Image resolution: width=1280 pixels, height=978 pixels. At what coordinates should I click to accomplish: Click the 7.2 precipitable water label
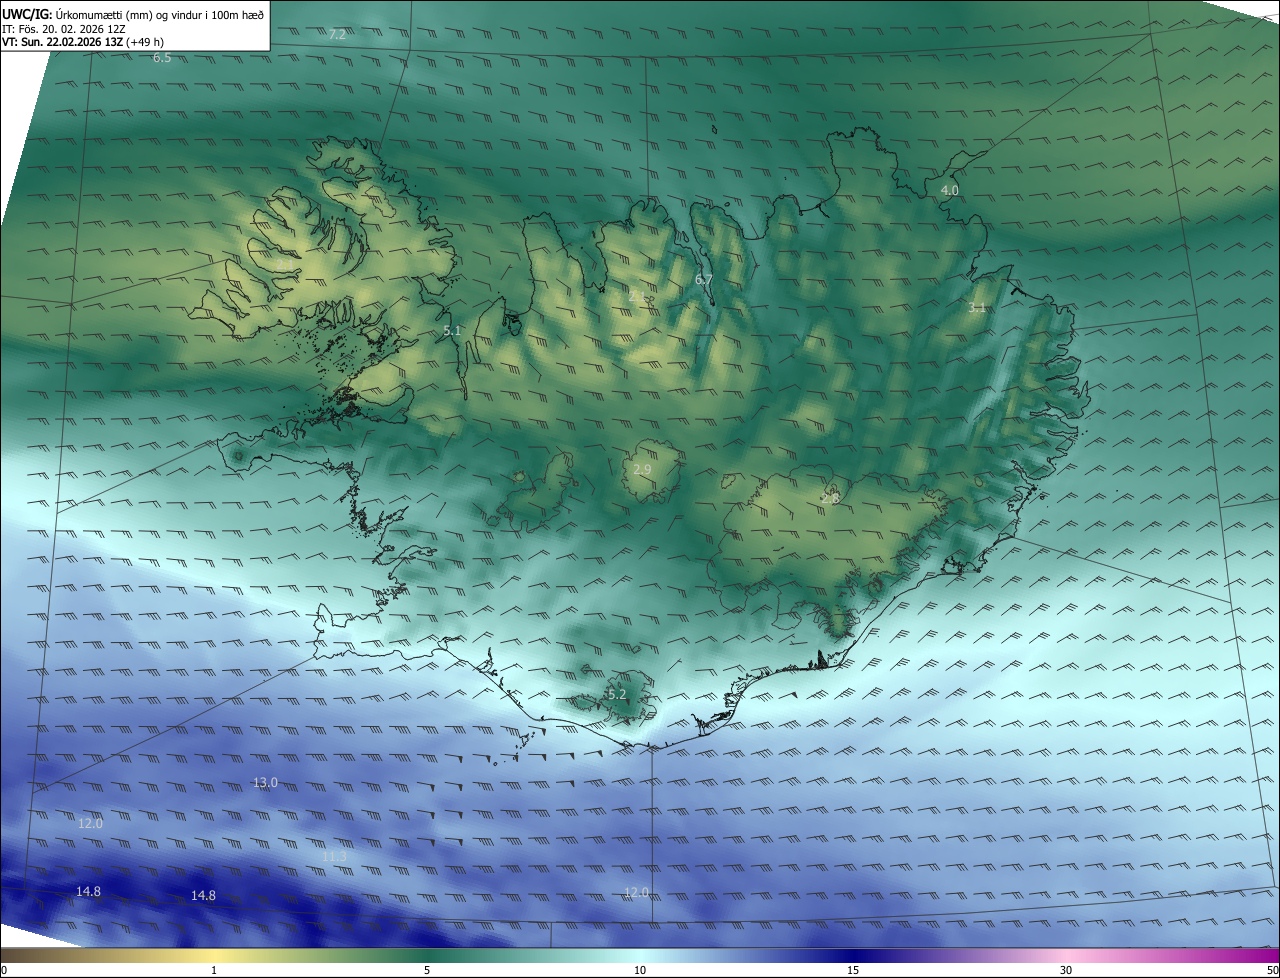pyautogui.click(x=337, y=34)
